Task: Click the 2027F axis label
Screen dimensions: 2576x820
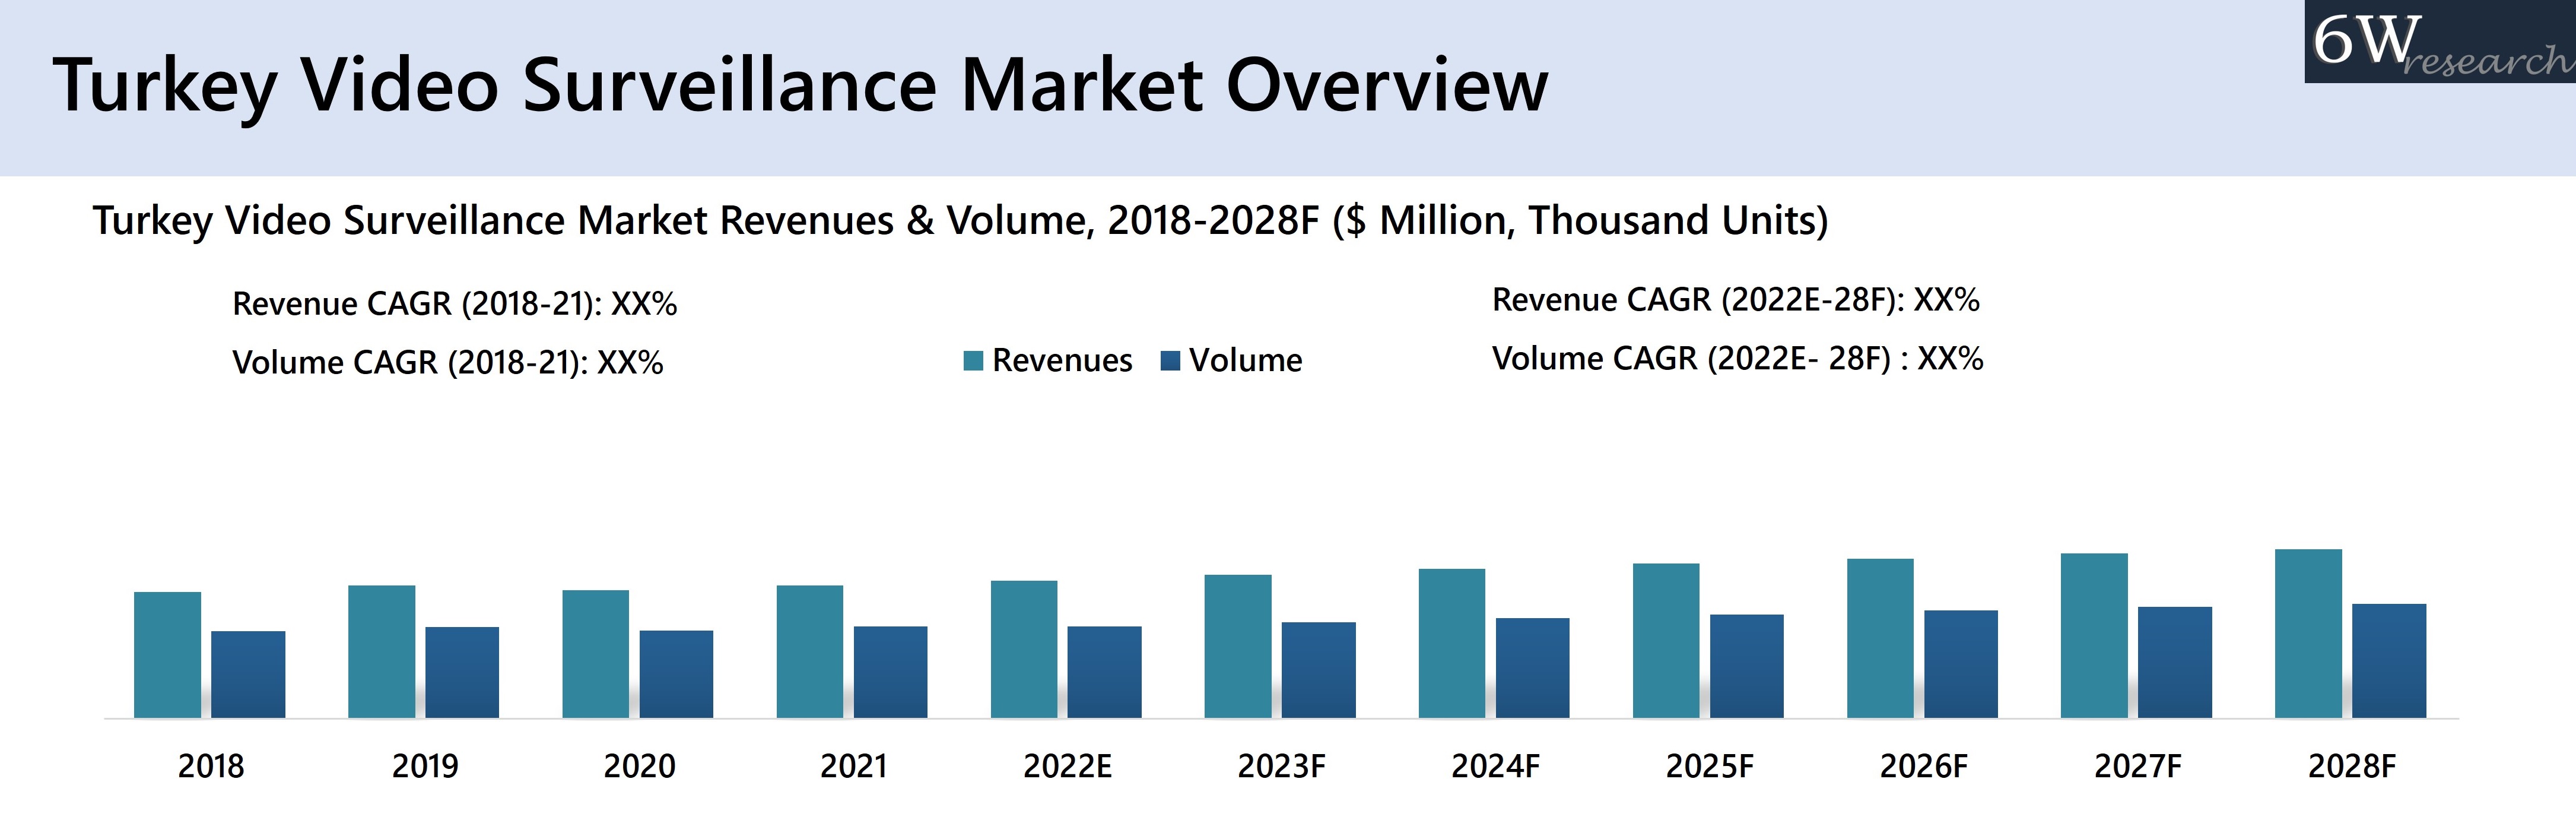Action: [x=2138, y=766]
